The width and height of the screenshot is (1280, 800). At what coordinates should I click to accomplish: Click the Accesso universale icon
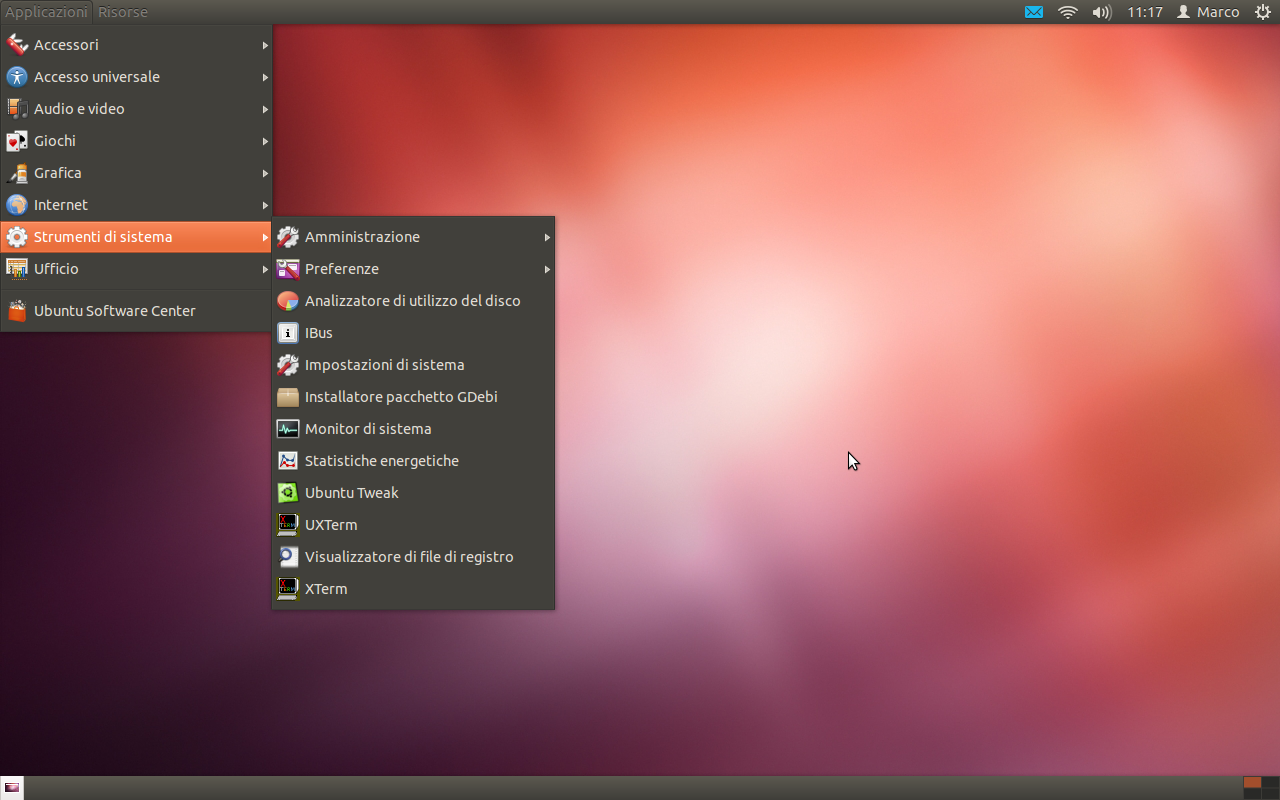coord(16,77)
